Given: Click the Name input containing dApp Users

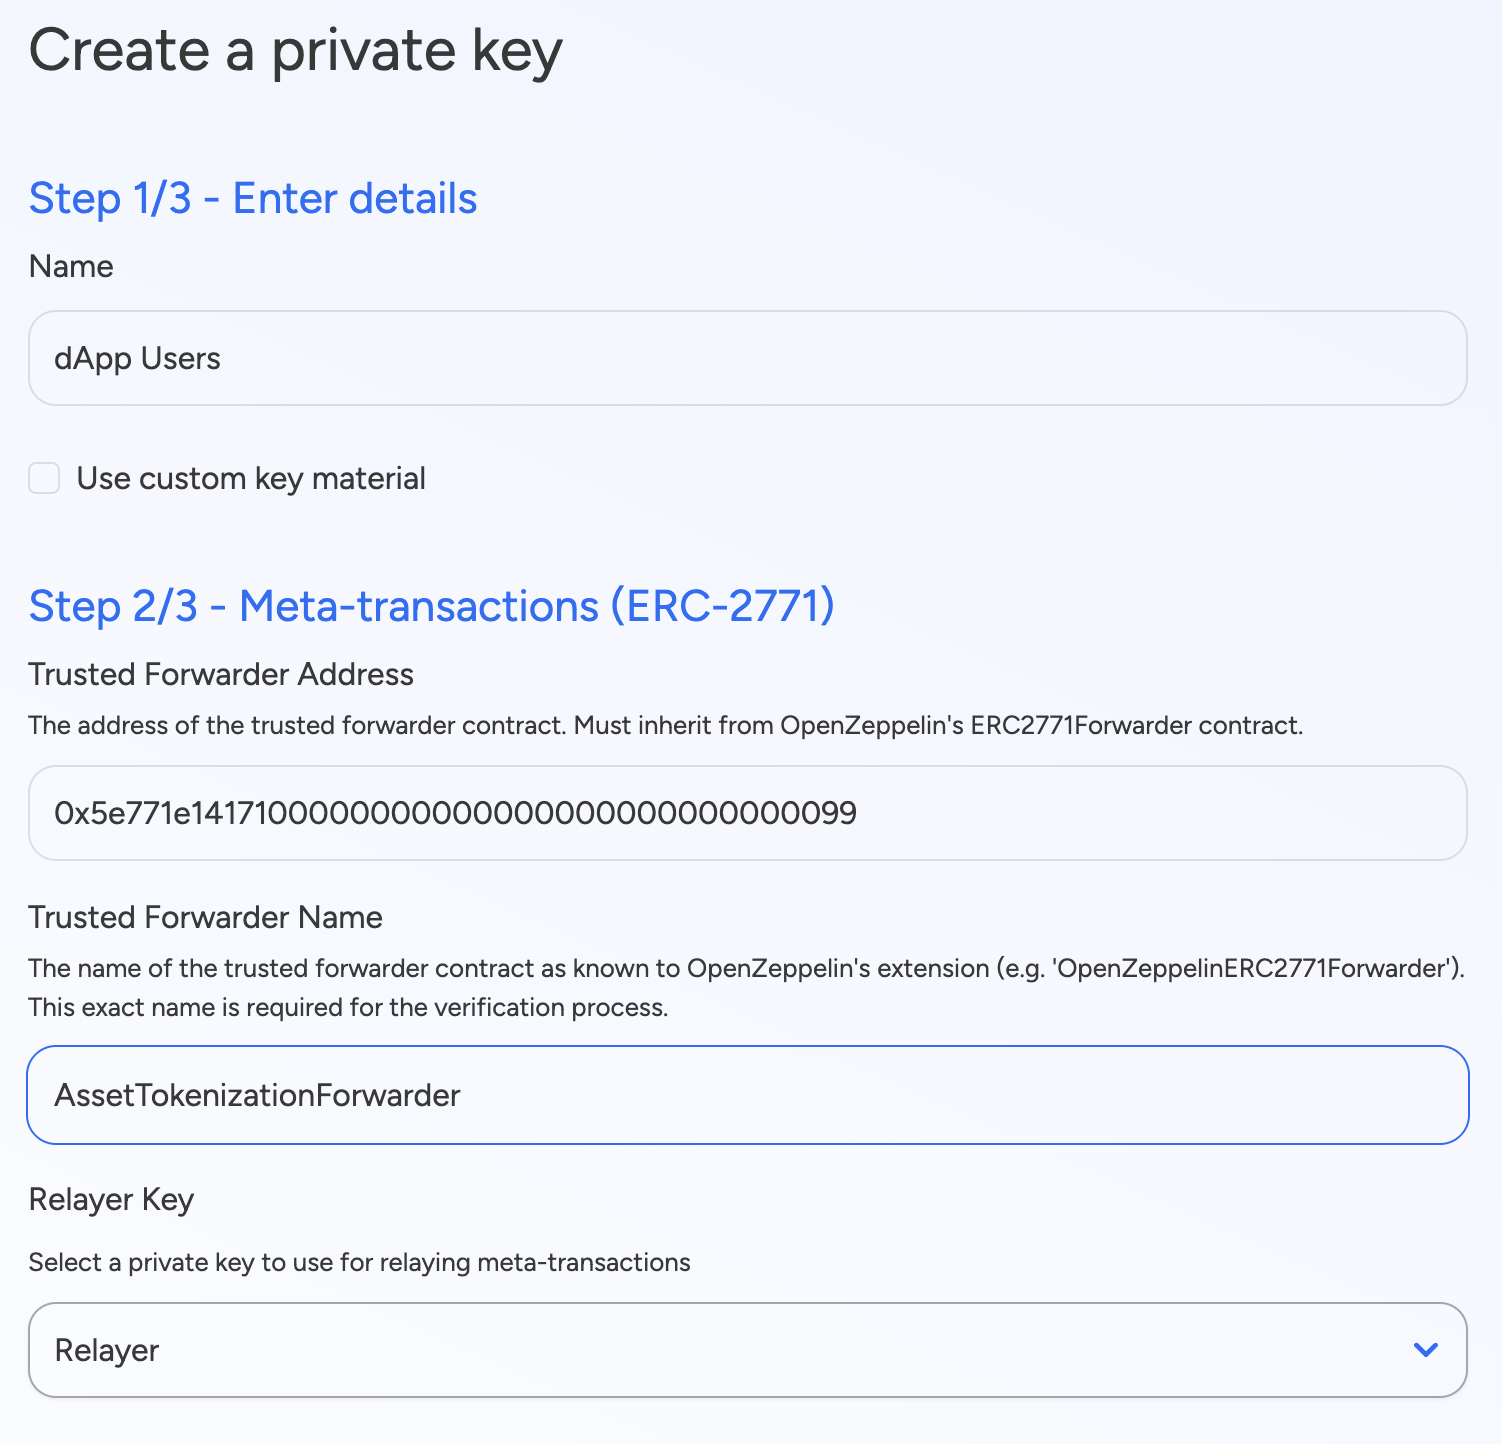Looking at the screenshot, I should click(747, 358).
